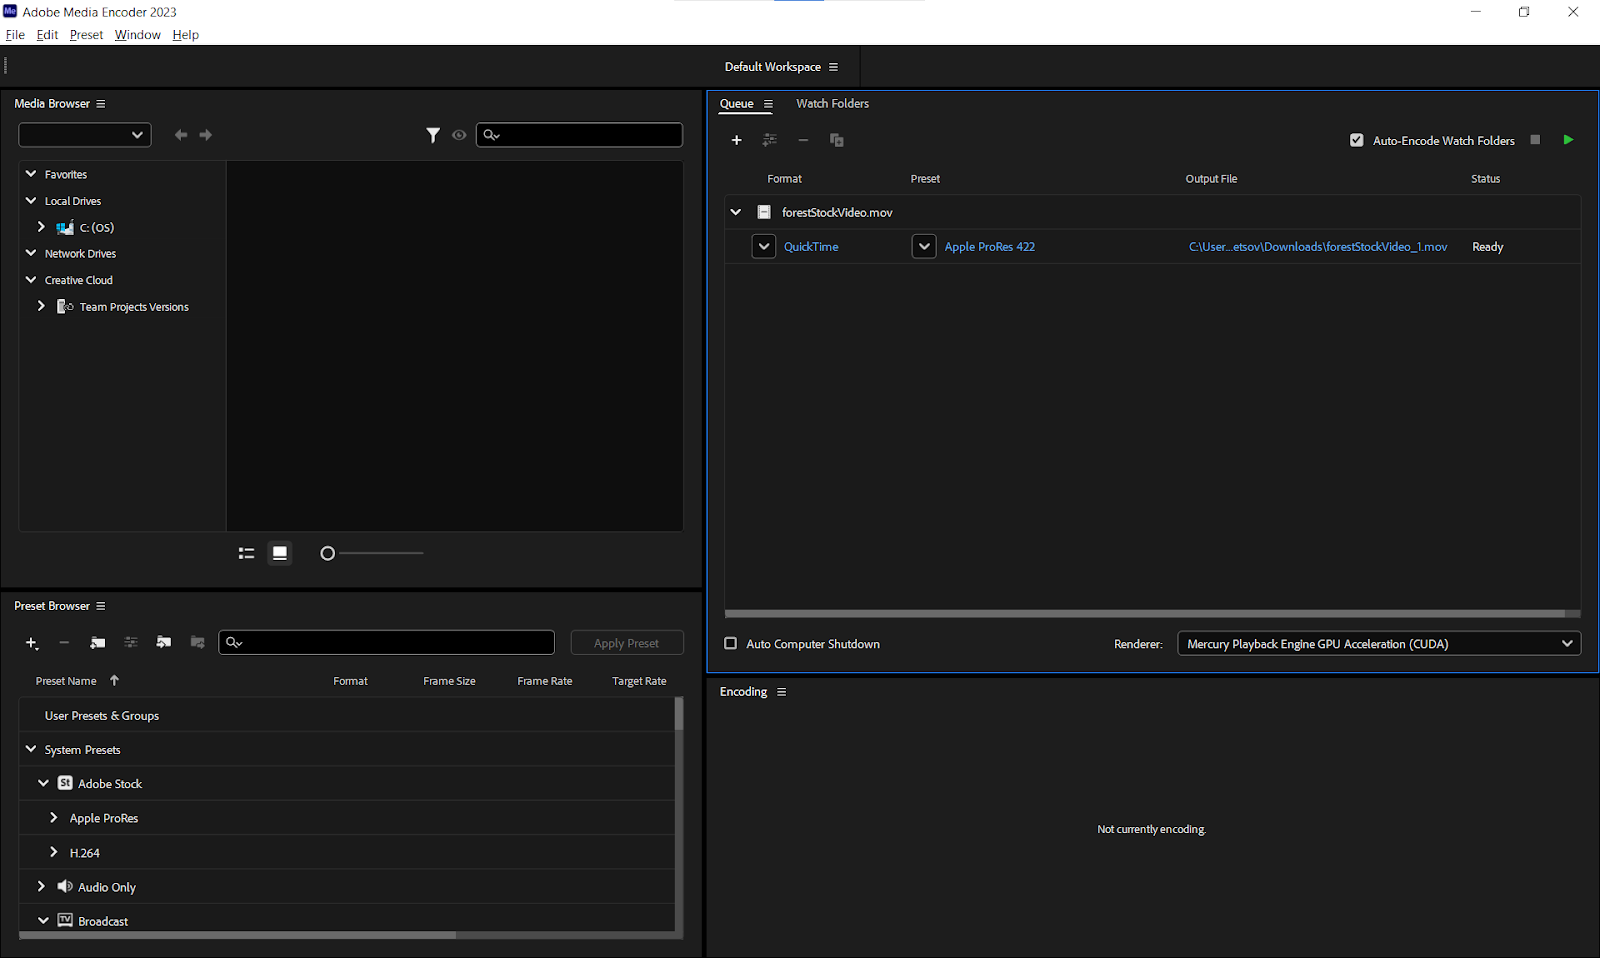
Task: Click the import presets icon
Action: coord(164,643)
